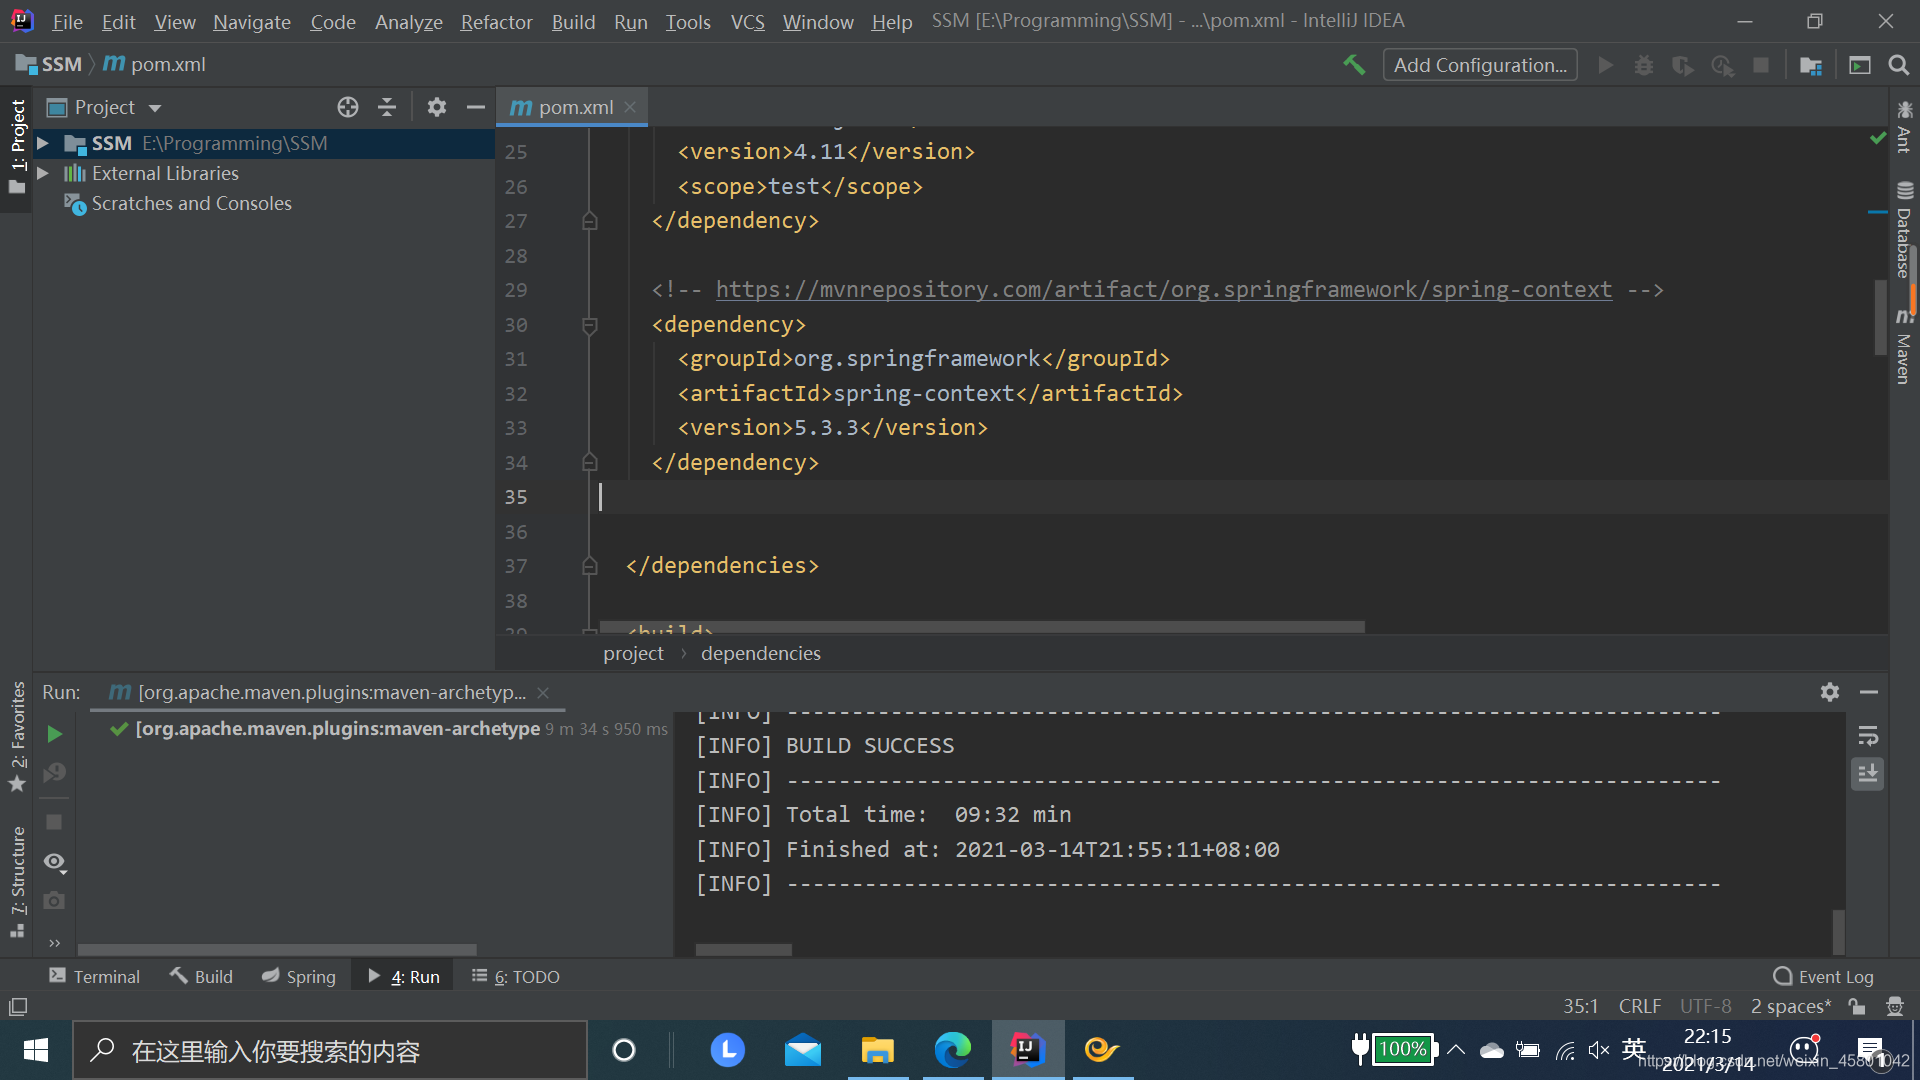1920x1080 pixels.
Task: Toggle the read-only lock icon in status bar
Action: click(x=1857, y=1006)
